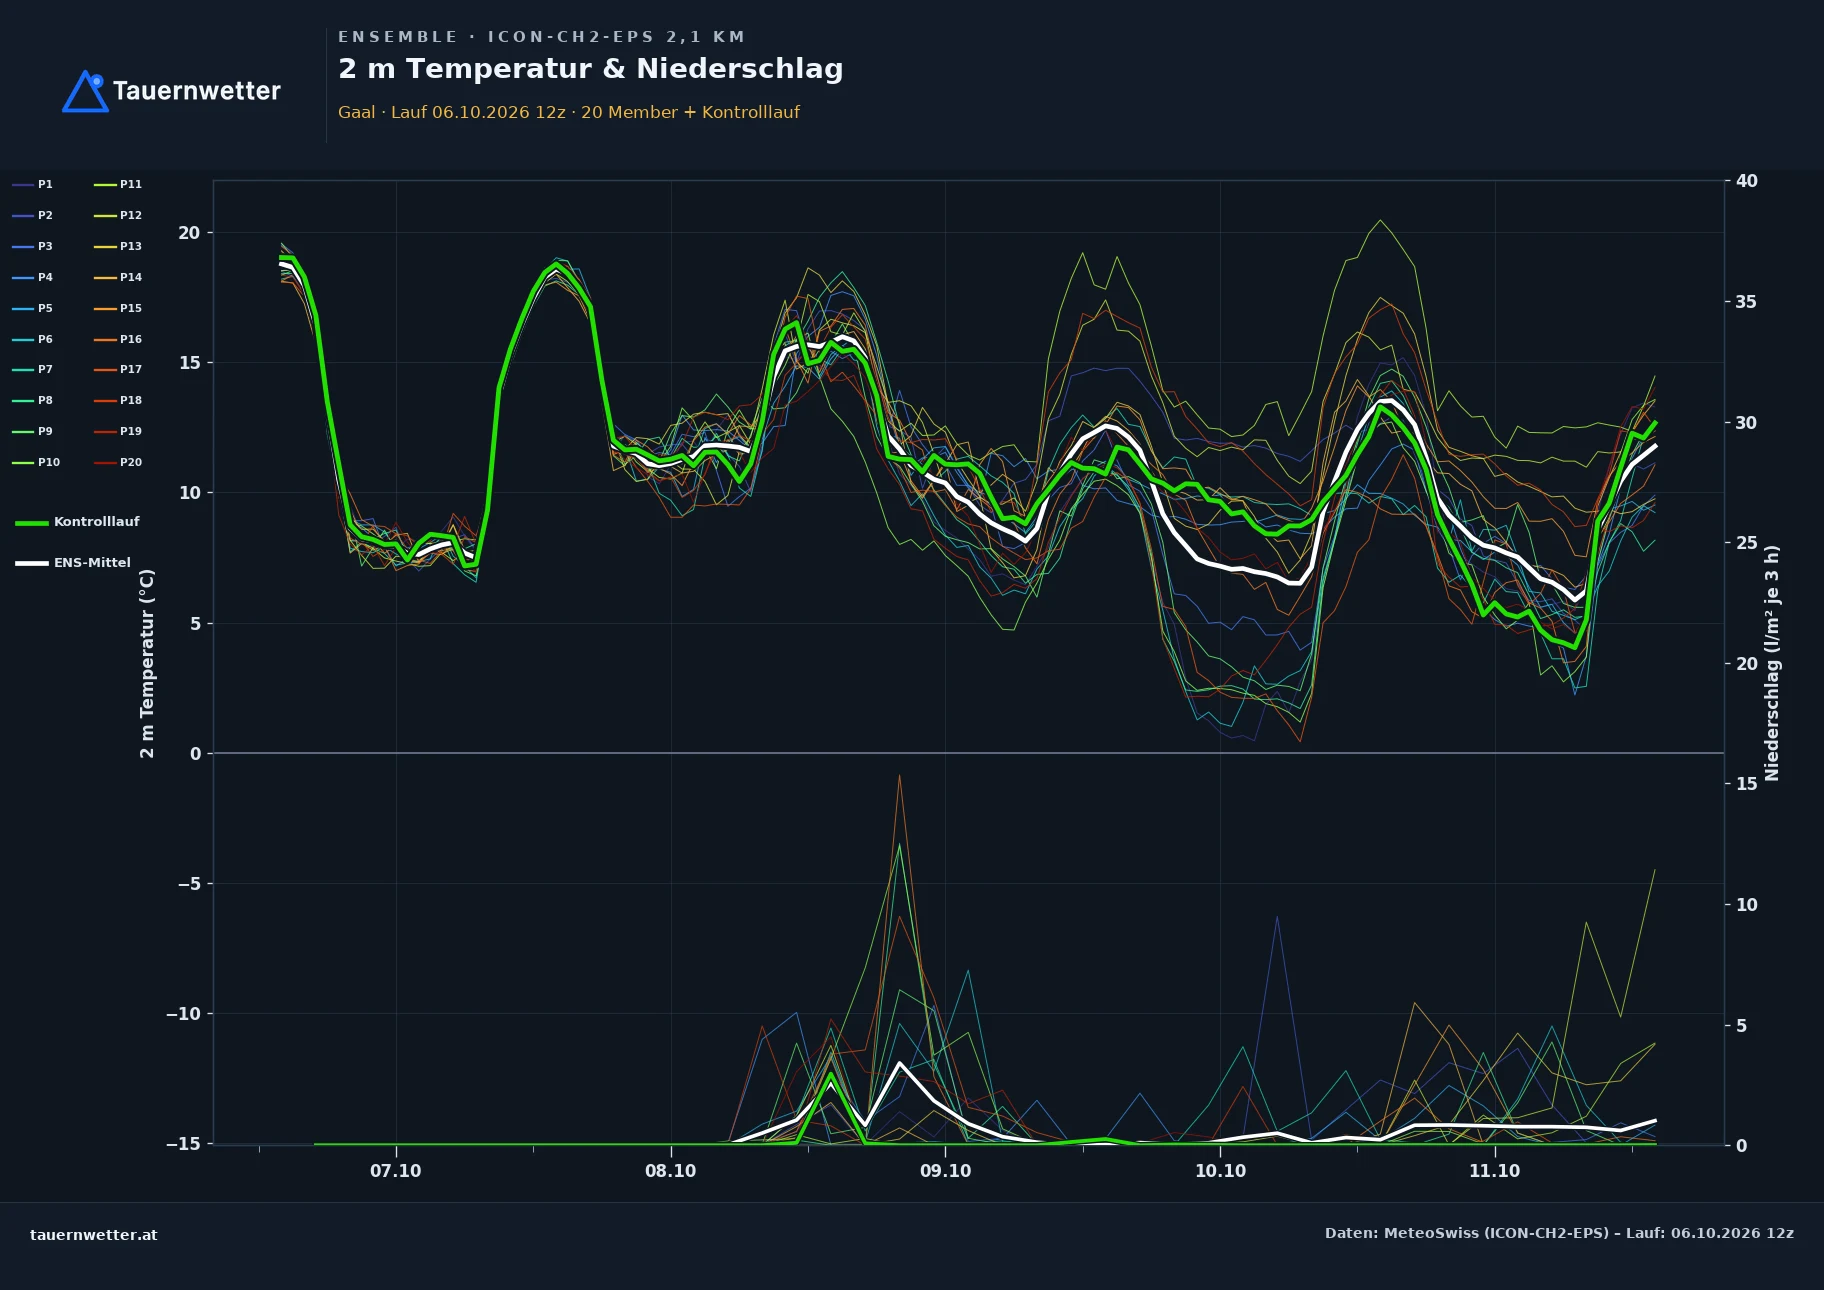Select the P7 legend entry
The width and height of the screenshot is (1824, 1290).
tap(33, 369)
